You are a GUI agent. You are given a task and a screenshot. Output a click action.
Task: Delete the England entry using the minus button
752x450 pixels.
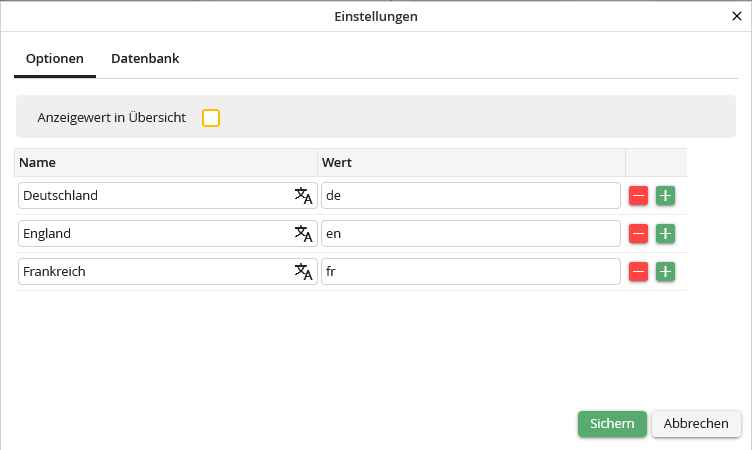(x=638, y=234)
